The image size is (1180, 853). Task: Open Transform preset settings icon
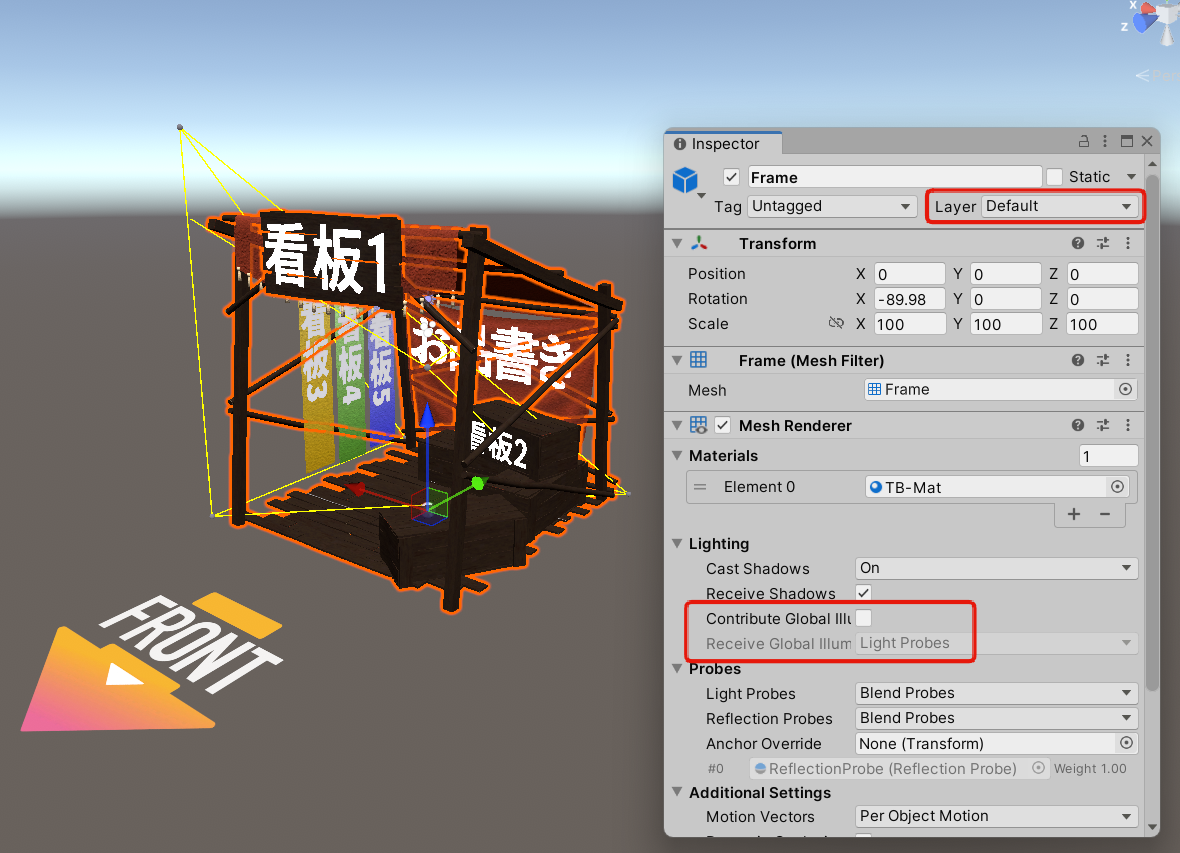click(1102, 243)
